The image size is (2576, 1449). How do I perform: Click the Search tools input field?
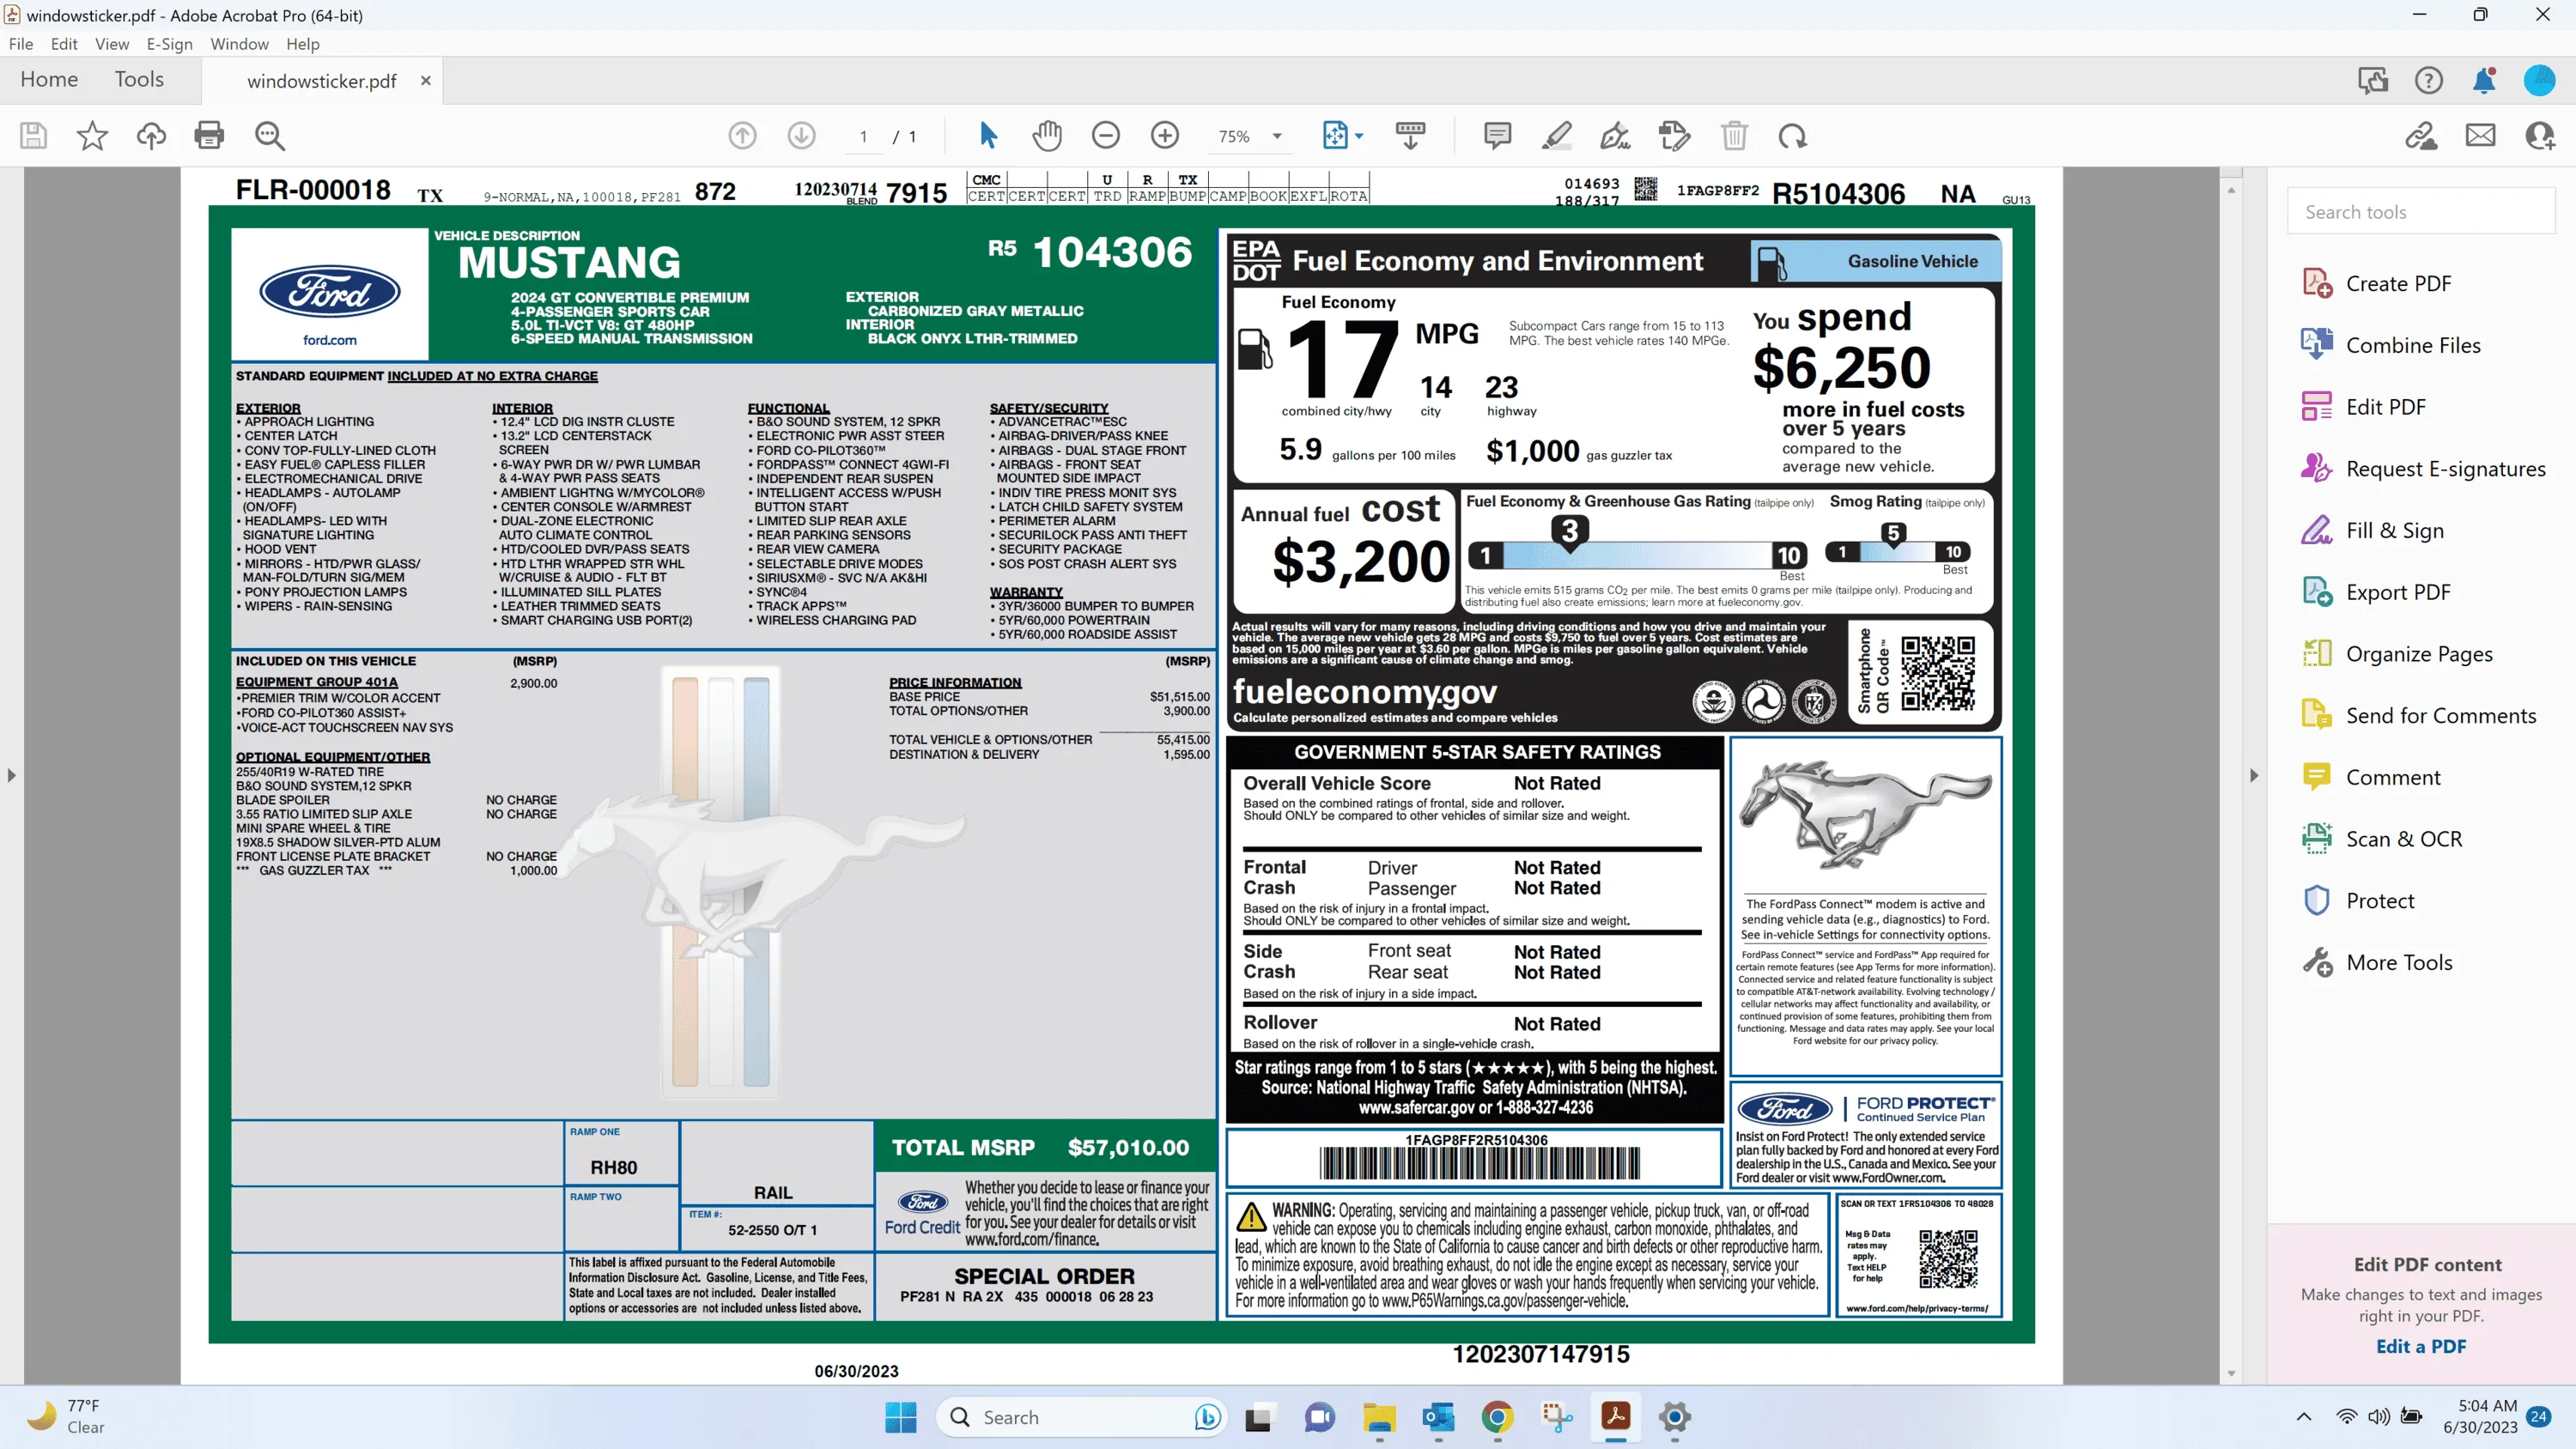pyautogui.click(x=2421, y=212)
